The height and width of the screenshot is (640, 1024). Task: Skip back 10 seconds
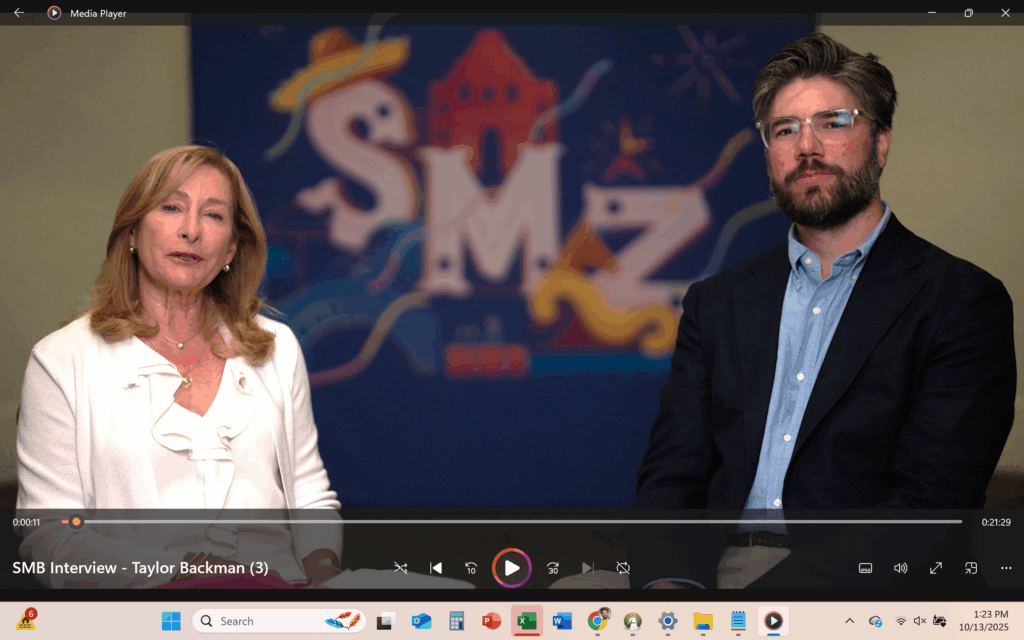tap(471, 568)
